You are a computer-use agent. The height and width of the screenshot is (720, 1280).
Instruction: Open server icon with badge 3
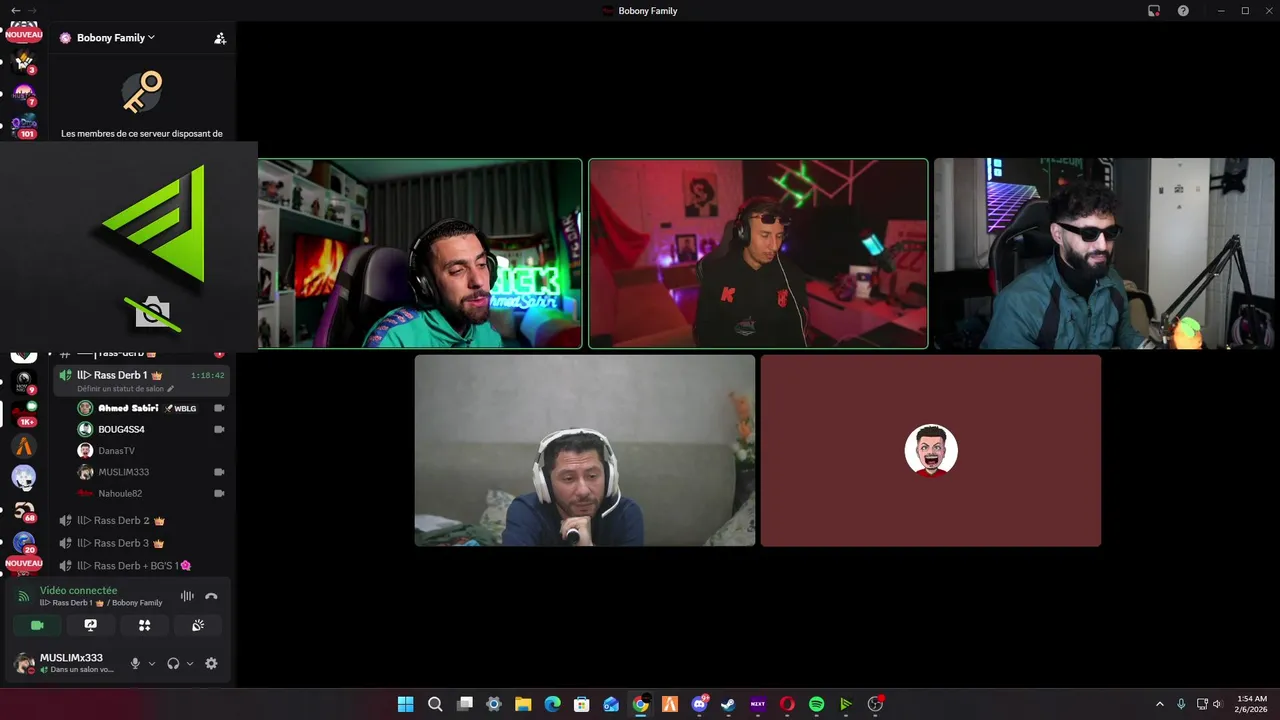click(24, 63)
